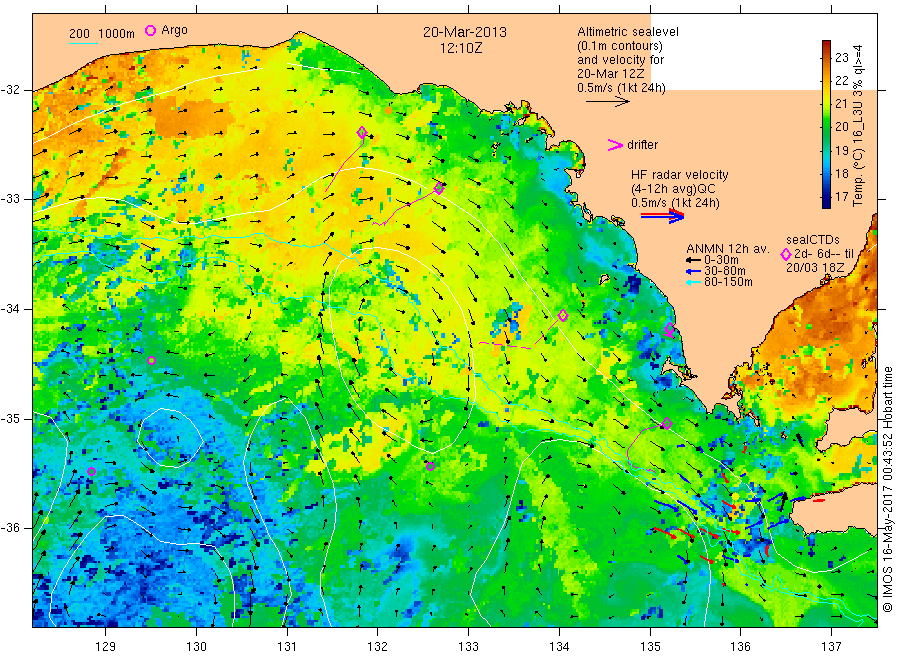The height and width of the screenshot is (660, 900).
Task: Click the 'sealCTDs' legend heading
Action: [x=813, y=240]
